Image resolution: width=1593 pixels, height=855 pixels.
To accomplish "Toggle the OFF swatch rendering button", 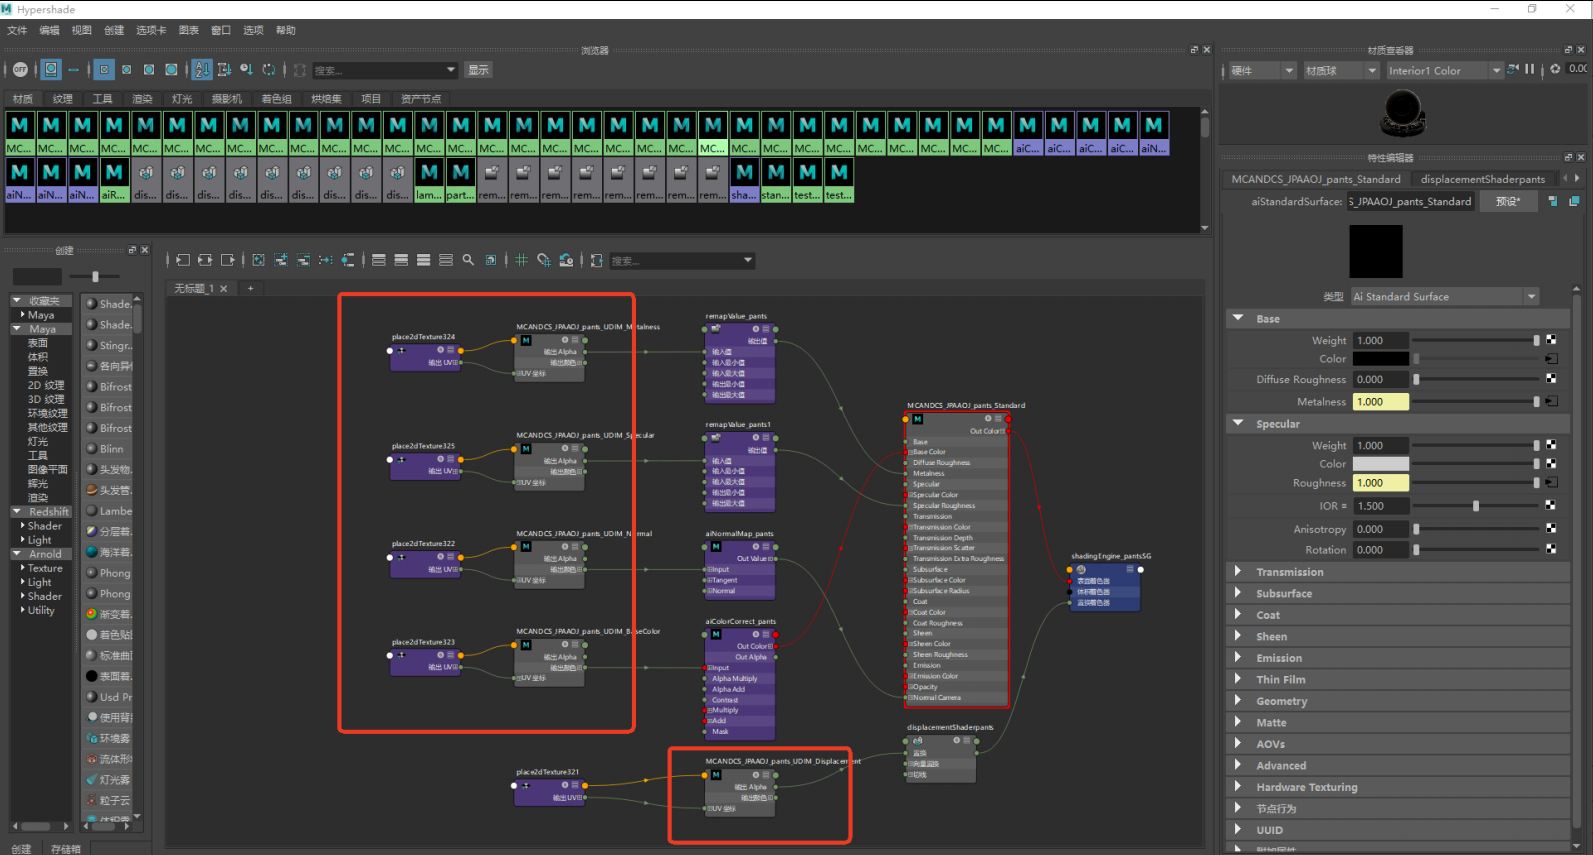I will (x=20, y=70).
